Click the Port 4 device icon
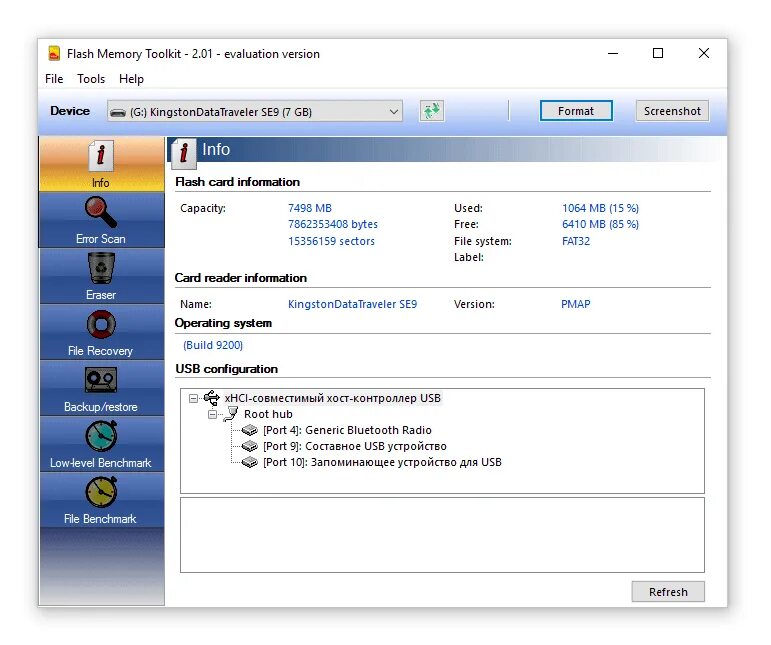The height and width of the screenshot is (645, 771). click(250, 430)
